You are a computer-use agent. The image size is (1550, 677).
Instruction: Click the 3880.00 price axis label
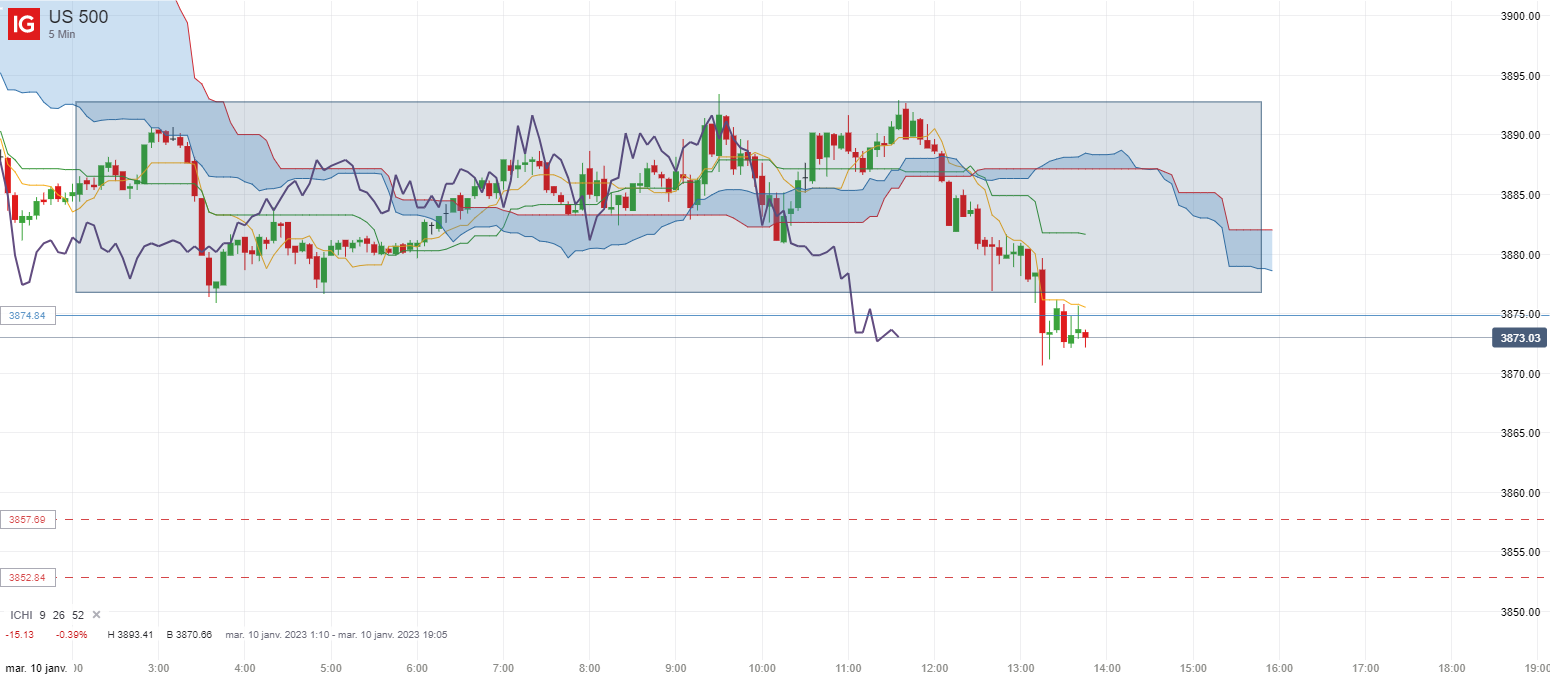pos(1520,255)
